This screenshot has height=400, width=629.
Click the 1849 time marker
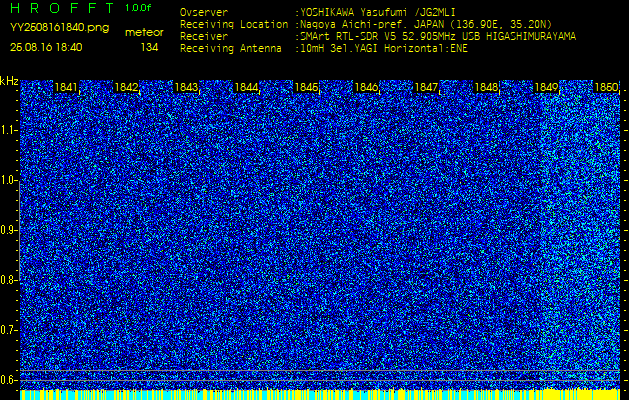coord(546,87)
